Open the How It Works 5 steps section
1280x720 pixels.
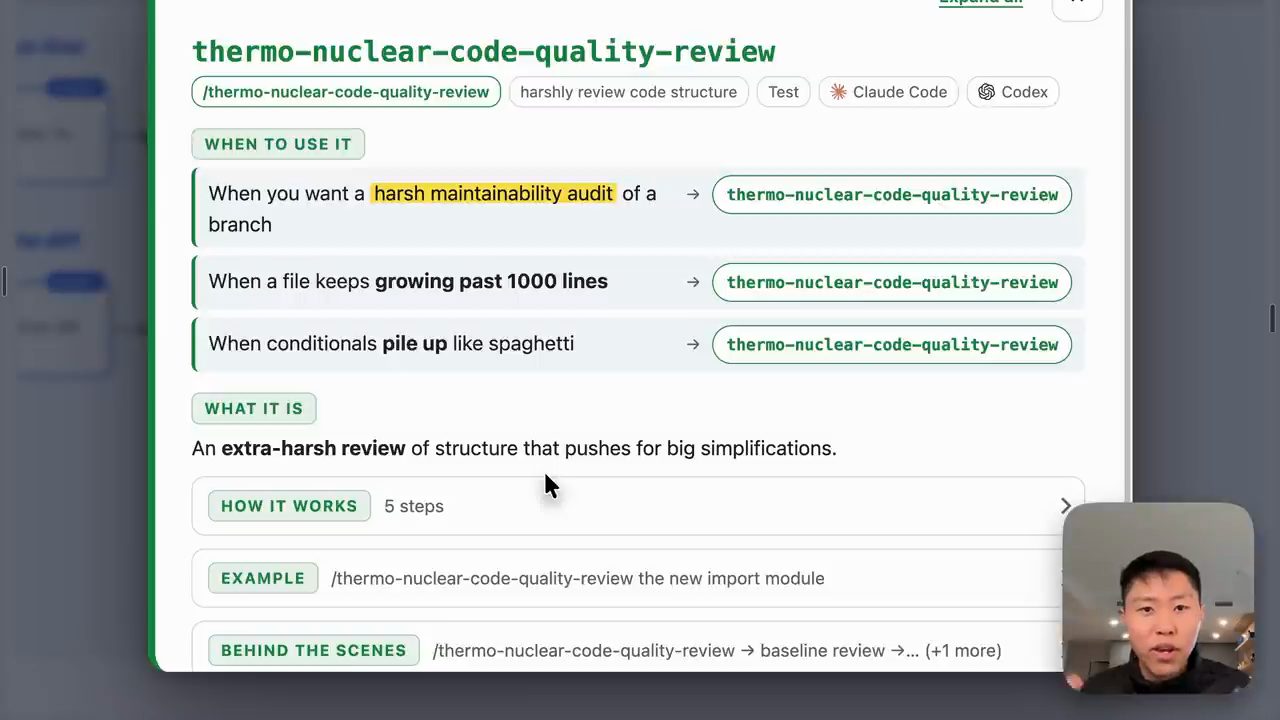pyautogui.click(x=638, y=506)
